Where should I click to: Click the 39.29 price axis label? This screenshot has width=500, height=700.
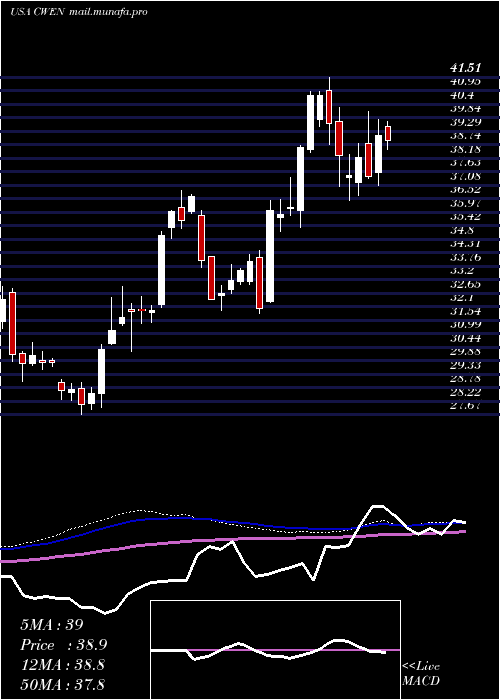(x=466, y=122)
